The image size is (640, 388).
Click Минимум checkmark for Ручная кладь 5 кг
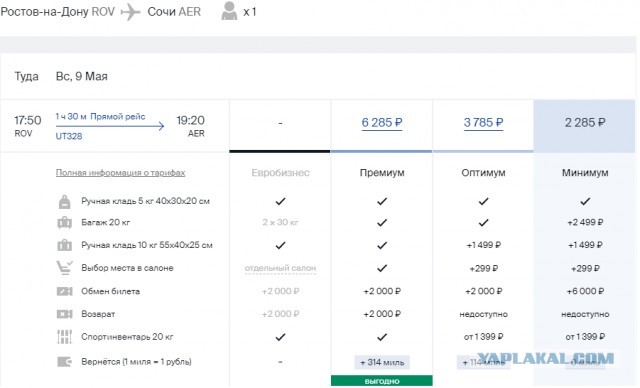585,202
